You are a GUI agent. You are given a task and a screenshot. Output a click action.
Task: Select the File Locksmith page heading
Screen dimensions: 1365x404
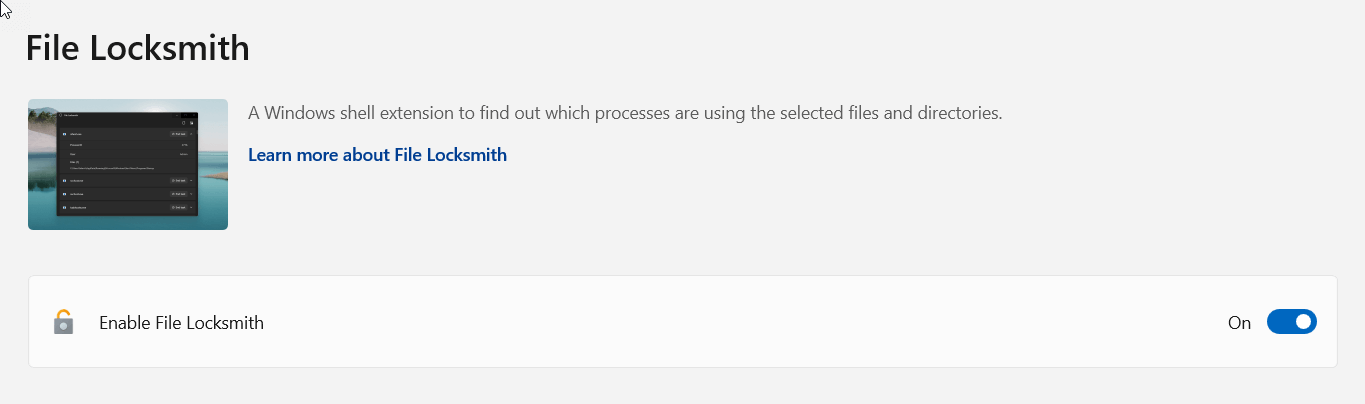[x=137, y=48]
